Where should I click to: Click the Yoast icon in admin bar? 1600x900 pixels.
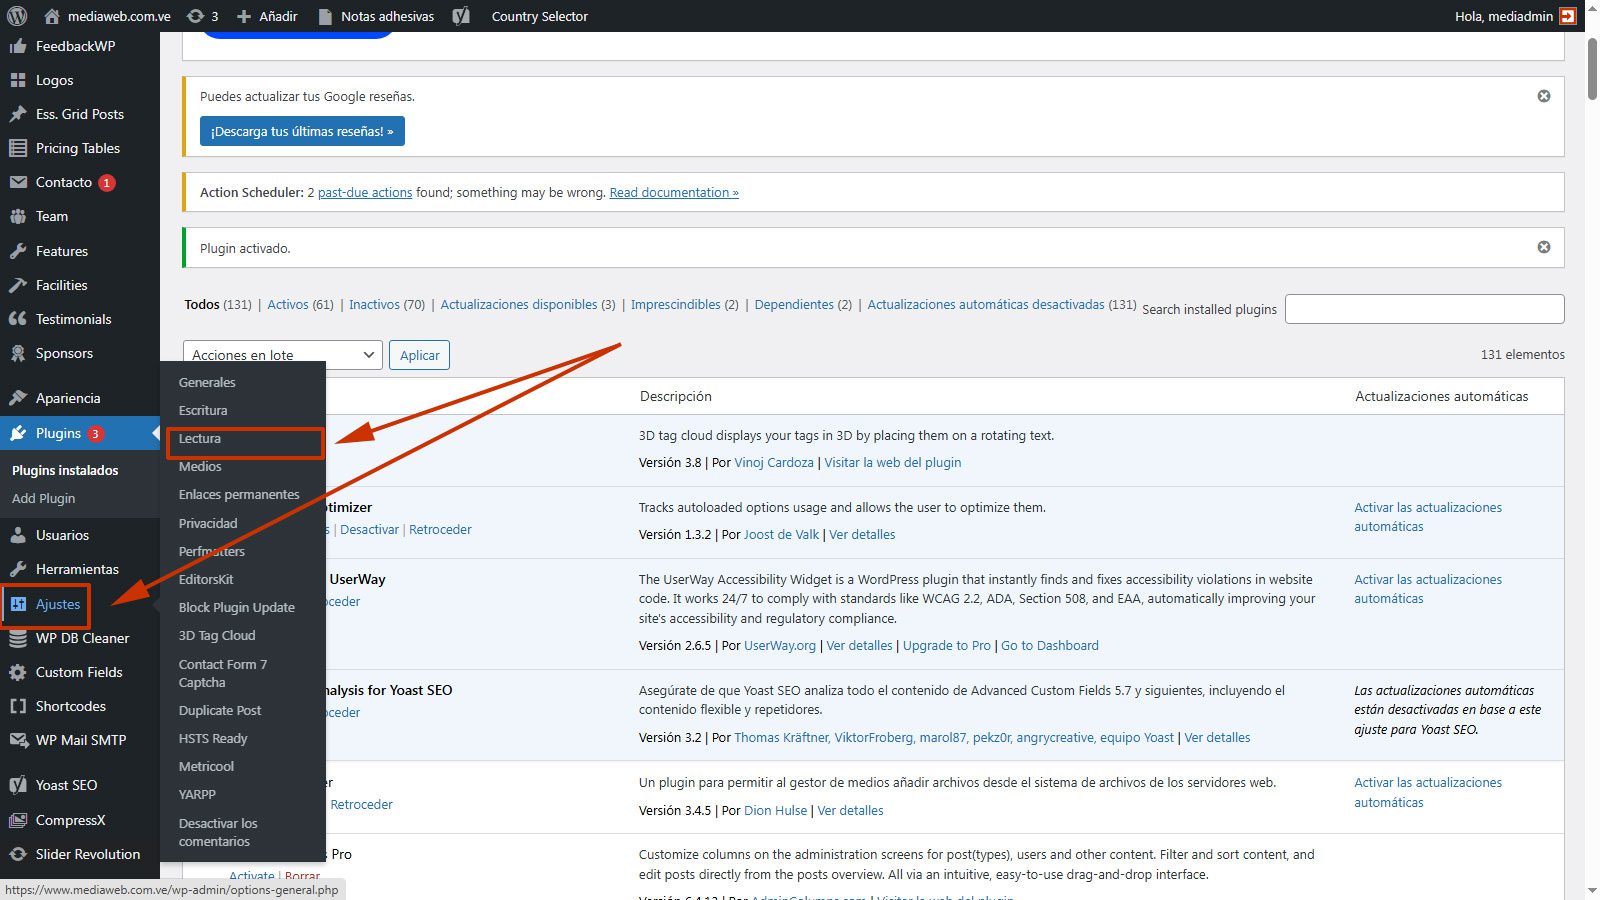tap(461, 16)
